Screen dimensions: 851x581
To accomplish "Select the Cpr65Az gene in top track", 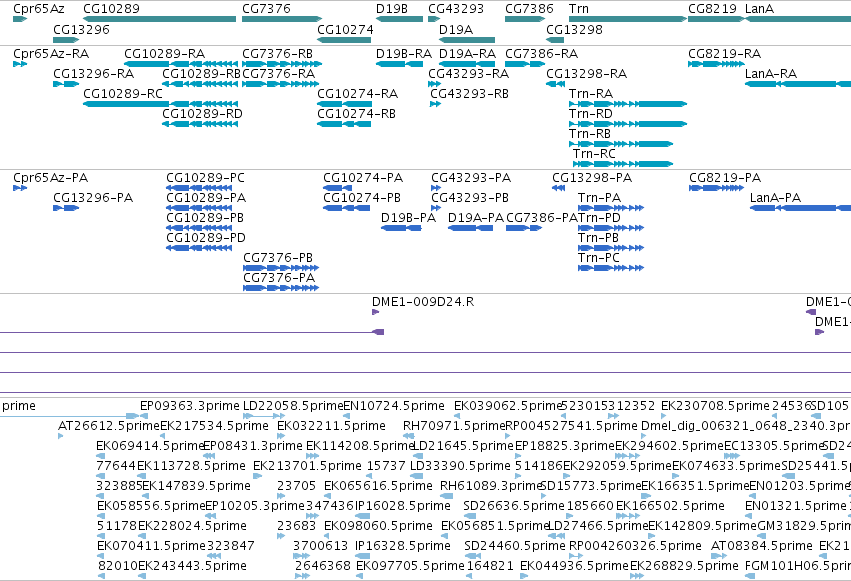I will (20, 19).
